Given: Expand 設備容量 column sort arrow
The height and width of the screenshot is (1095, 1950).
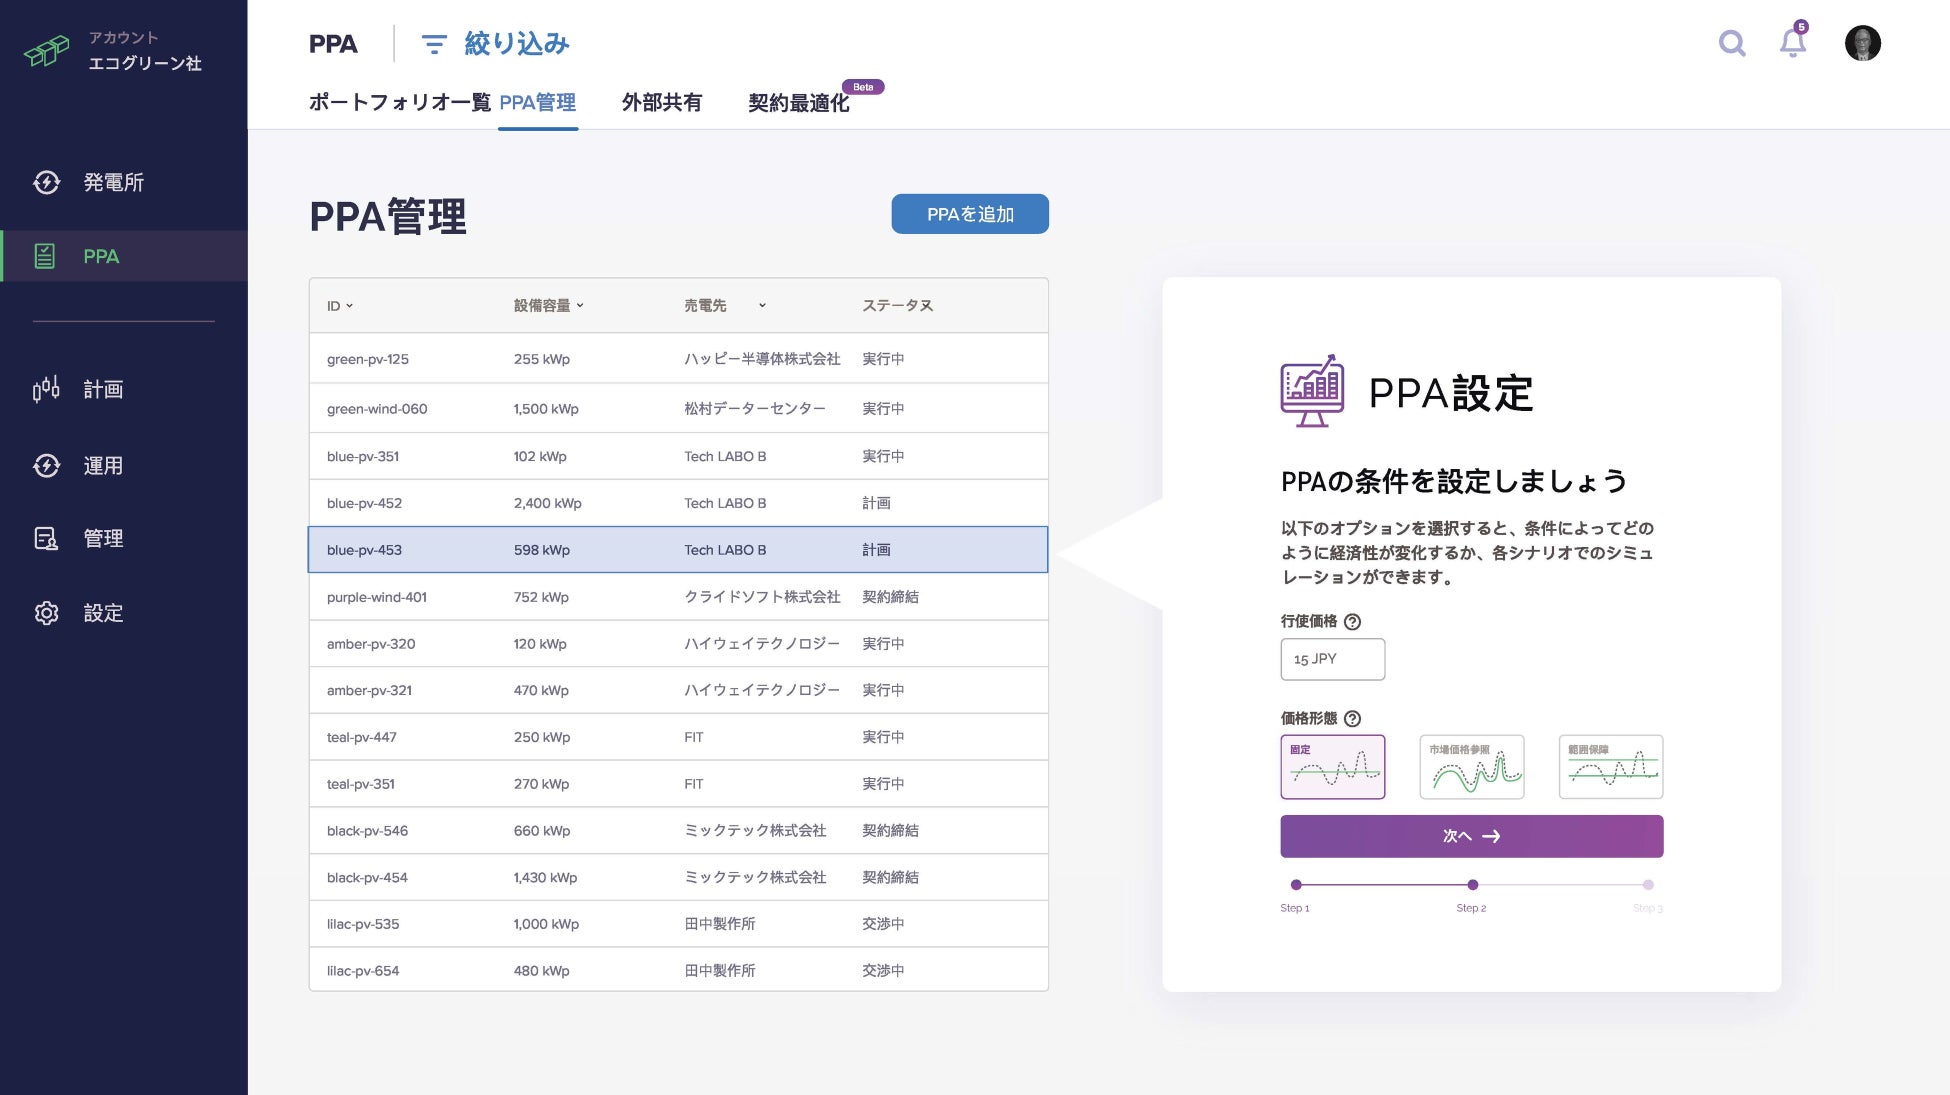Looking at the screenshot, I should [x=580, y=306].
